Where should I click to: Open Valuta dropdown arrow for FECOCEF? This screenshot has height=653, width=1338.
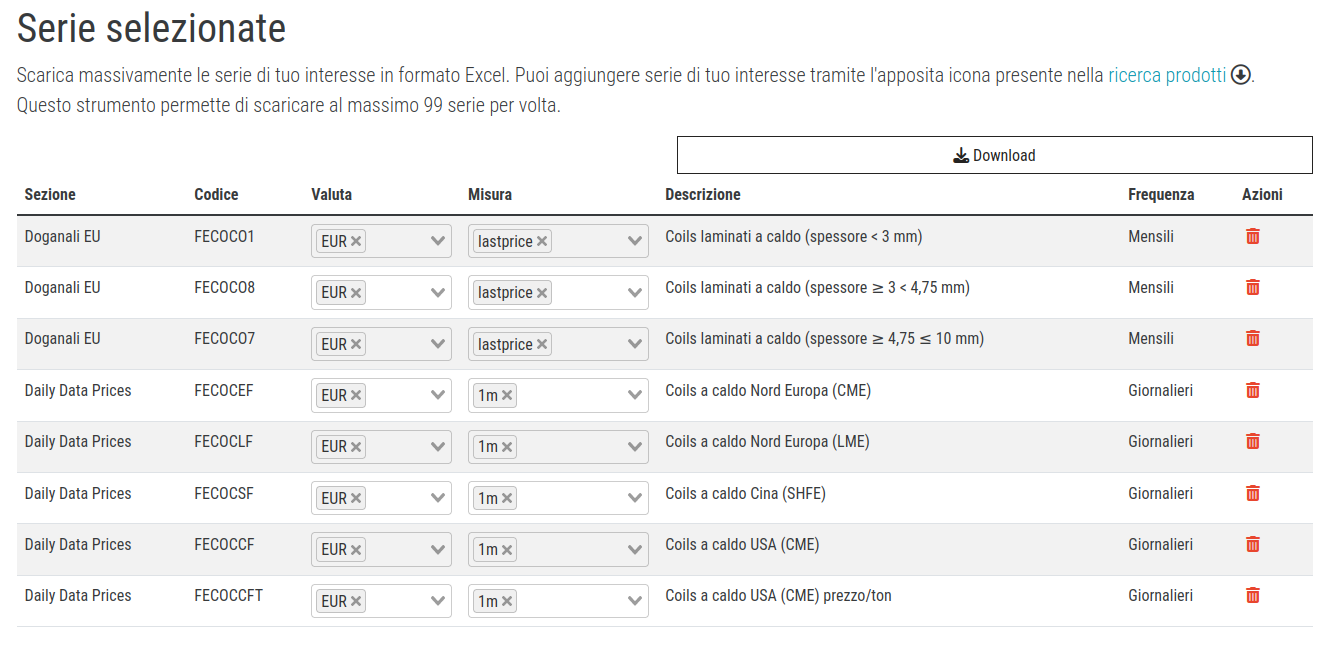pyautogui.click(x=438, y=395)
